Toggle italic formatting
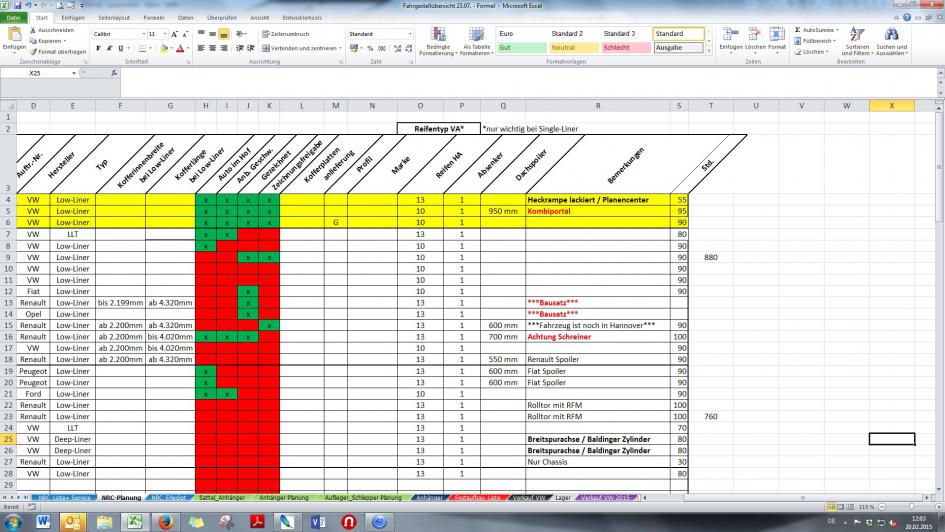The image size is (945, 532). [109, 48]
